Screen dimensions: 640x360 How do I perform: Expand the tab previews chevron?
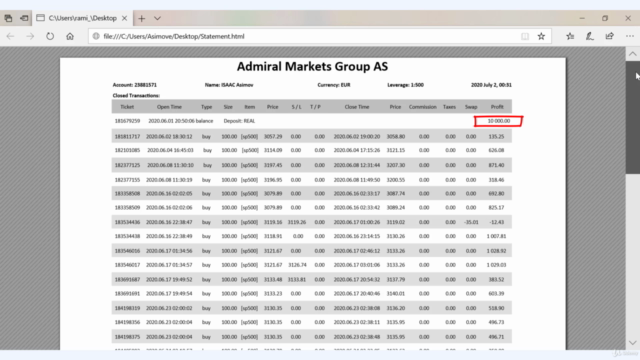click(x=157, y=18)
